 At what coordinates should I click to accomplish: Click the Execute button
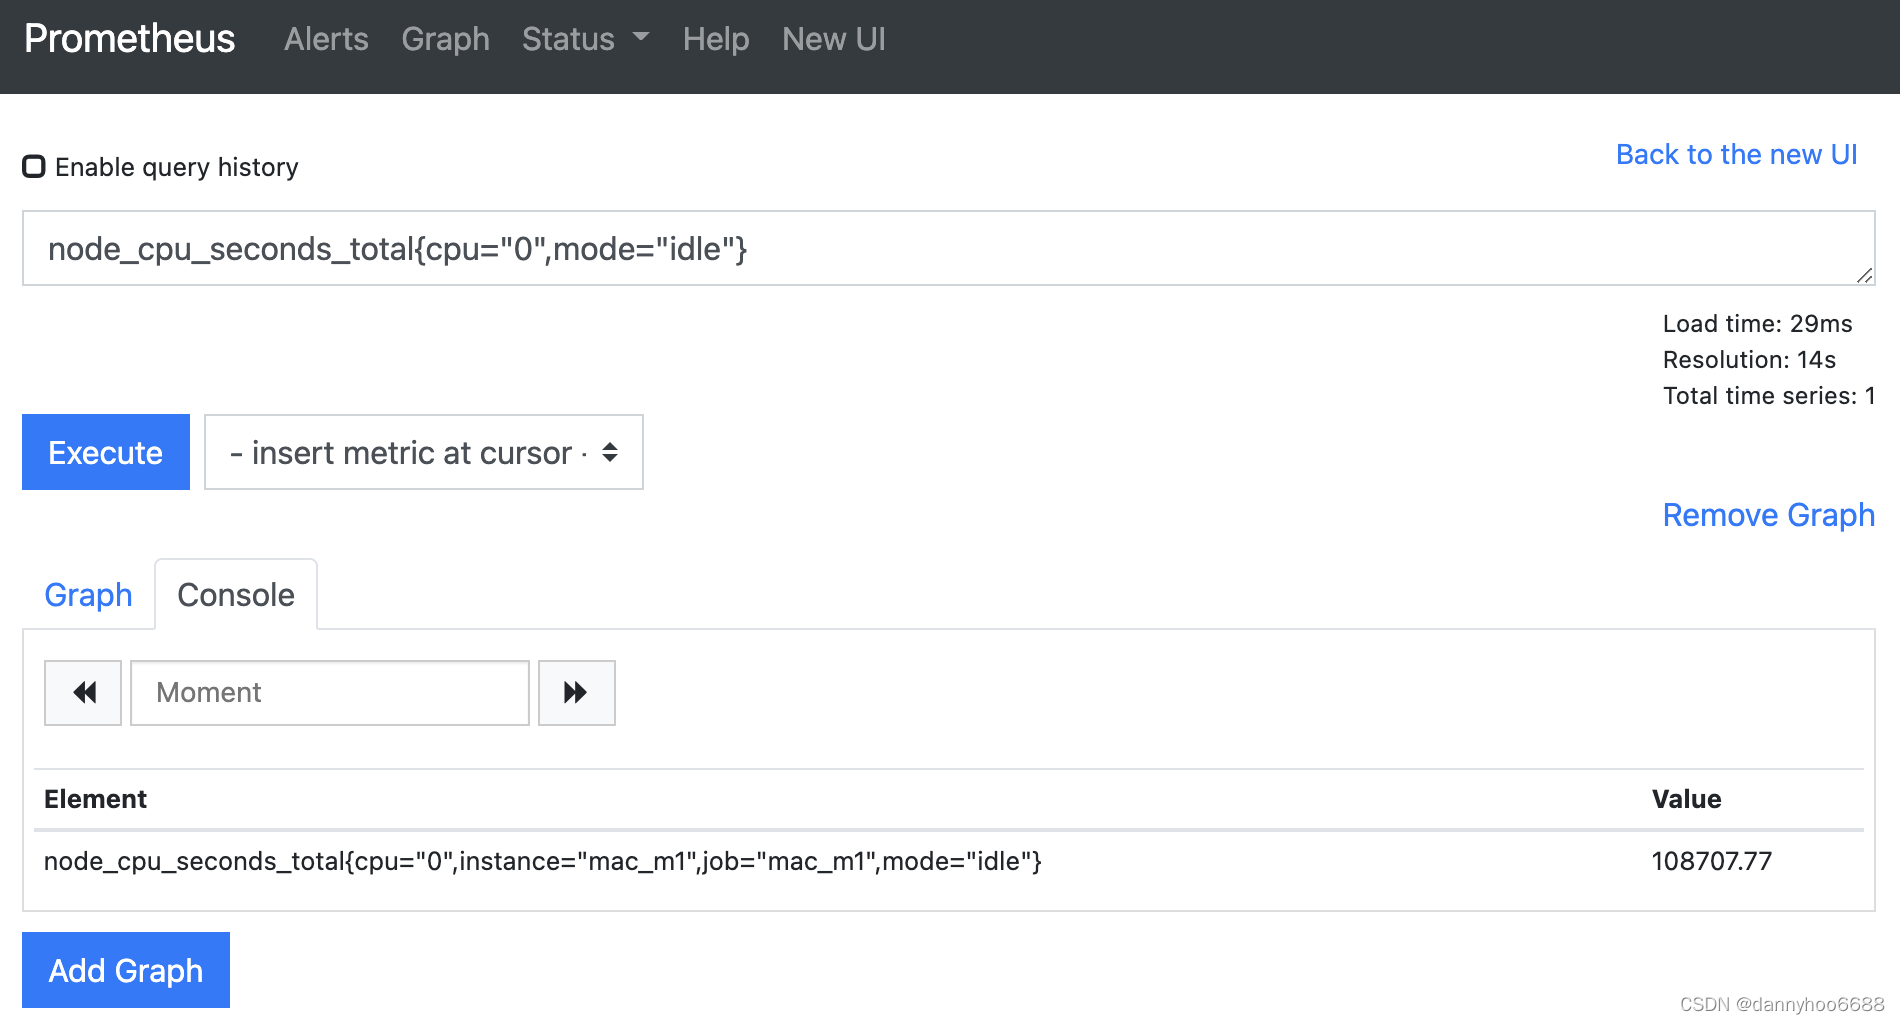click(x=106, y=452)
